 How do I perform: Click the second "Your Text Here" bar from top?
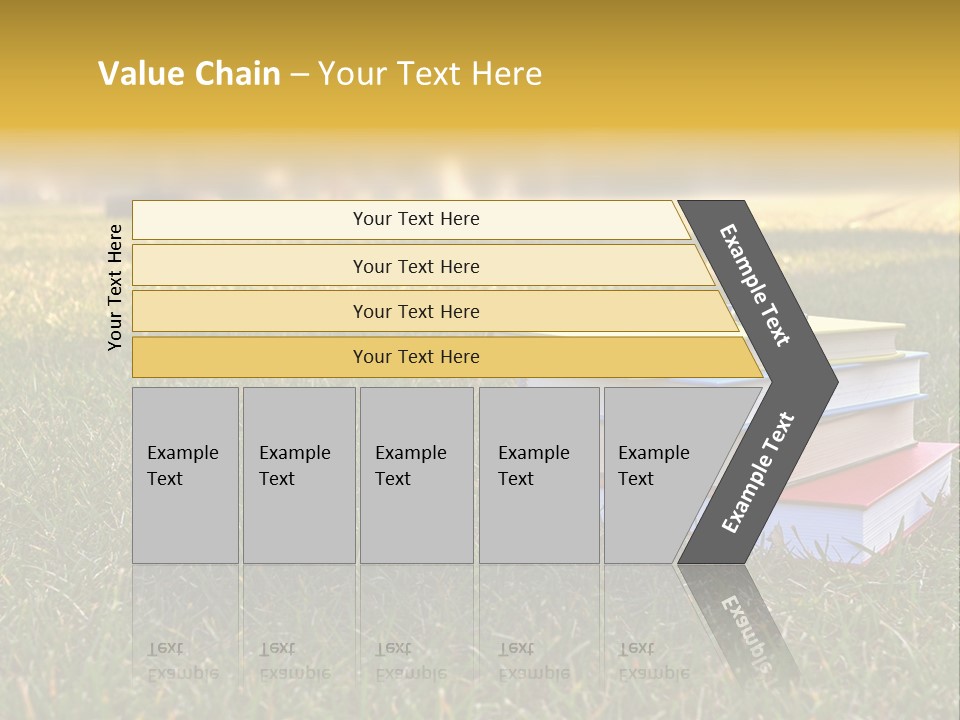pos(416,266)
